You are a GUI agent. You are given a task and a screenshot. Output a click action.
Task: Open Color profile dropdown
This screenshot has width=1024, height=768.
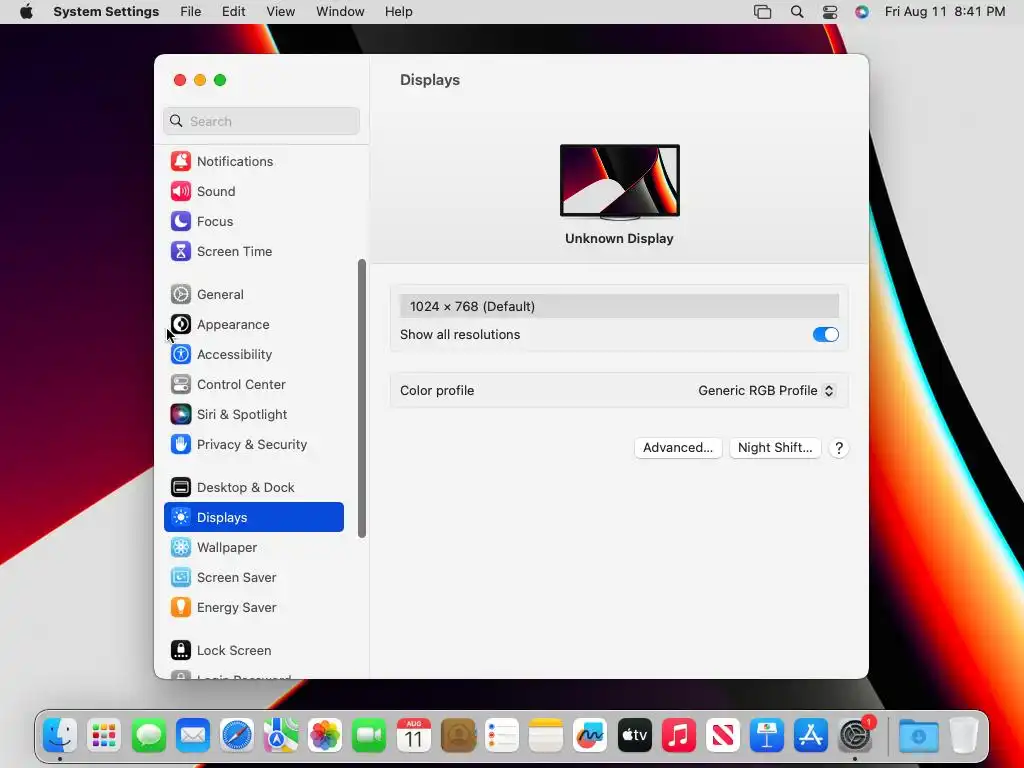(x=766, y=391)
